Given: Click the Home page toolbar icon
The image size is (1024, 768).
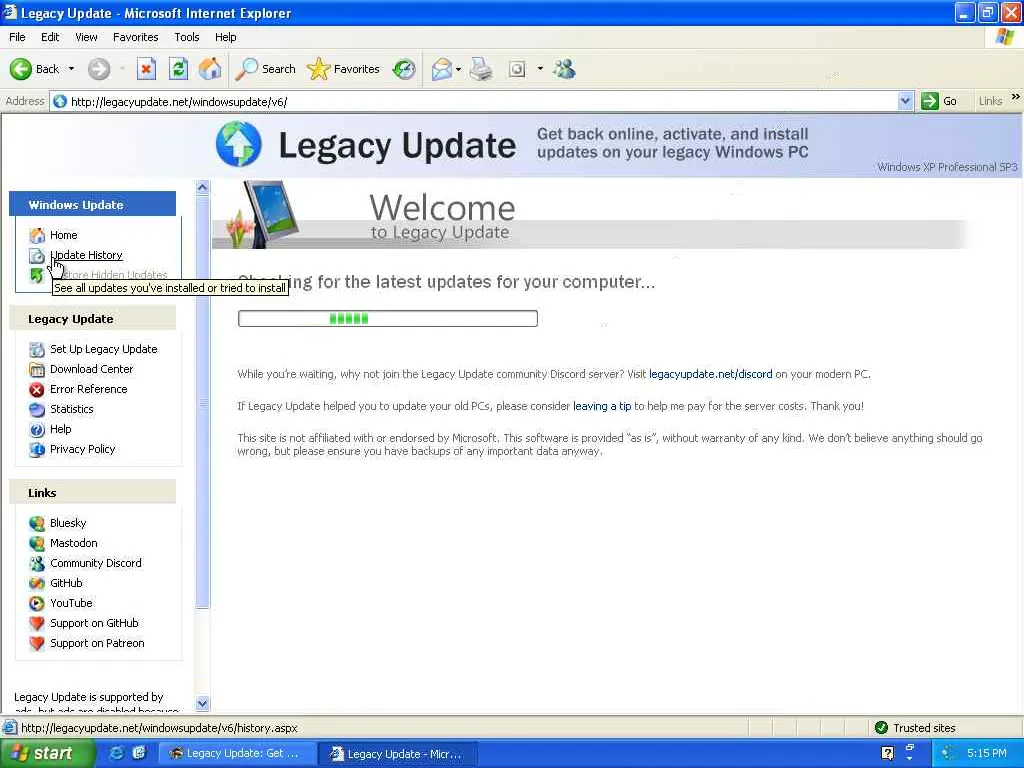Looking at the screenshot, I should (210, 69).
